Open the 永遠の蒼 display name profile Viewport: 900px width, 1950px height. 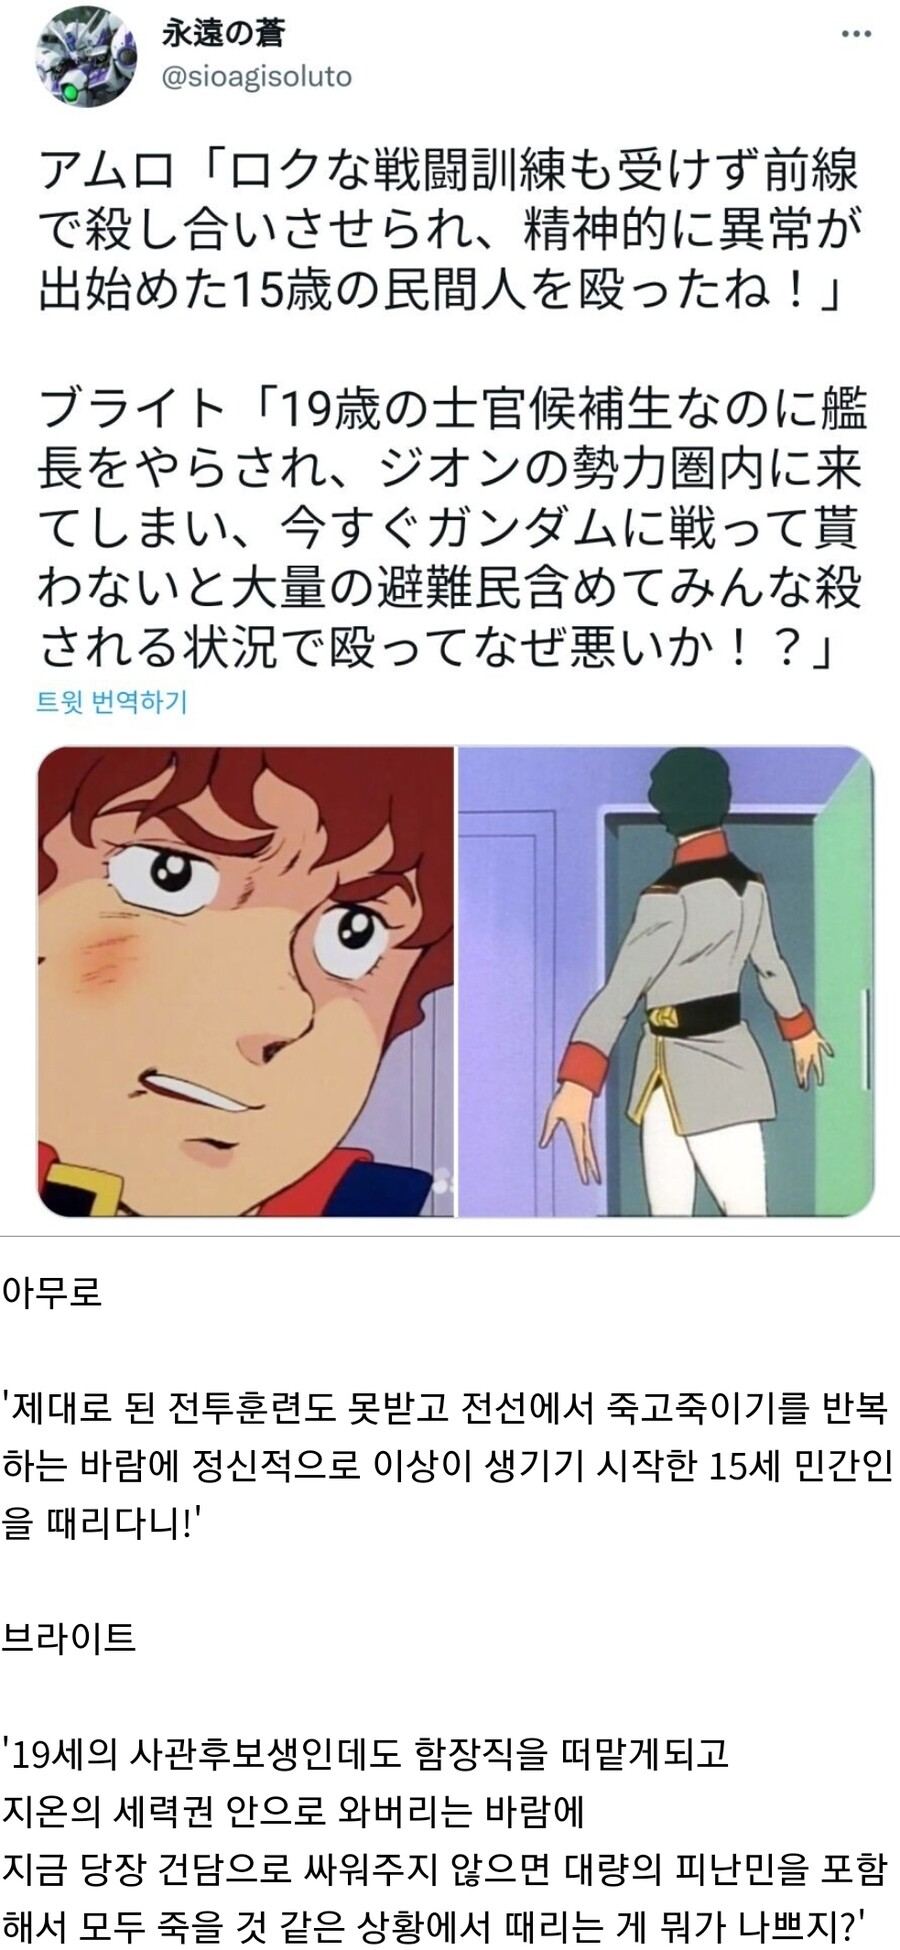[x=224, y=32]
